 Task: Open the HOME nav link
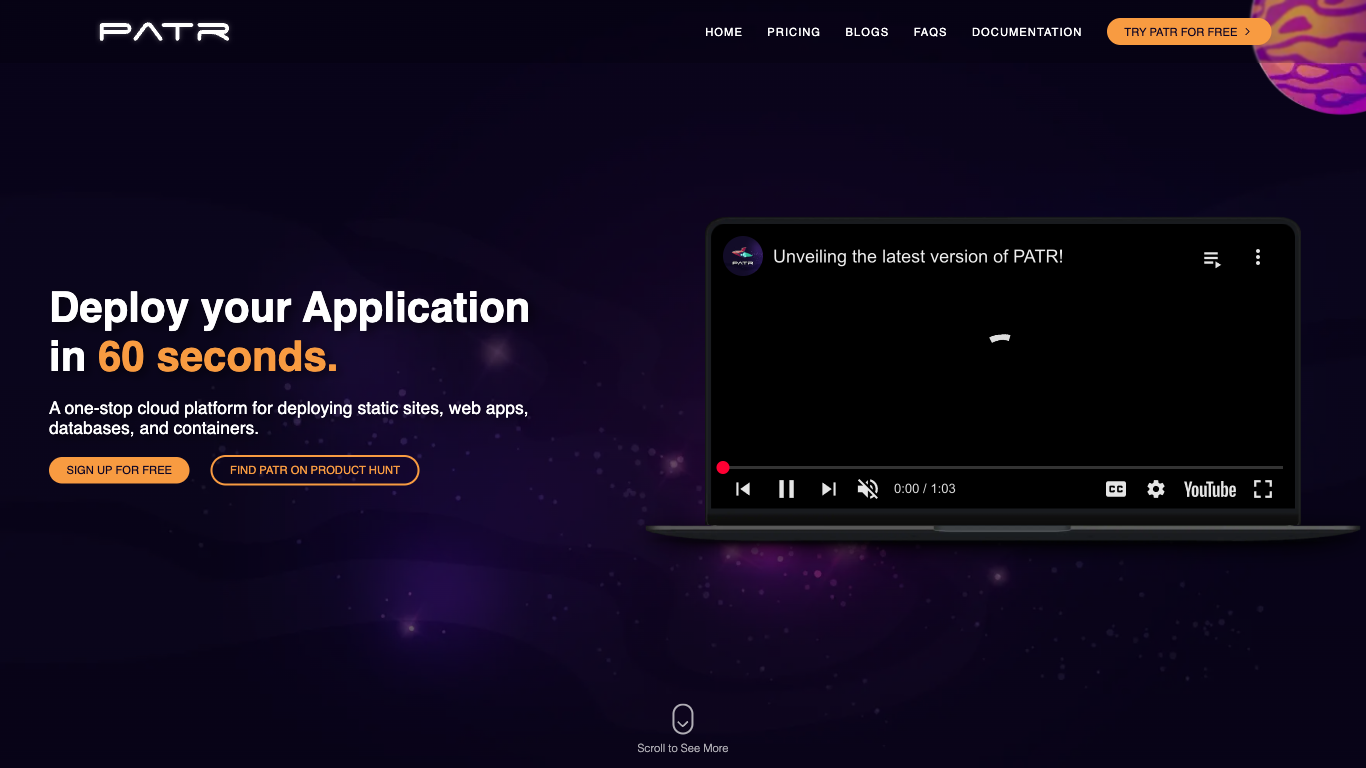[x=724, y=32]
